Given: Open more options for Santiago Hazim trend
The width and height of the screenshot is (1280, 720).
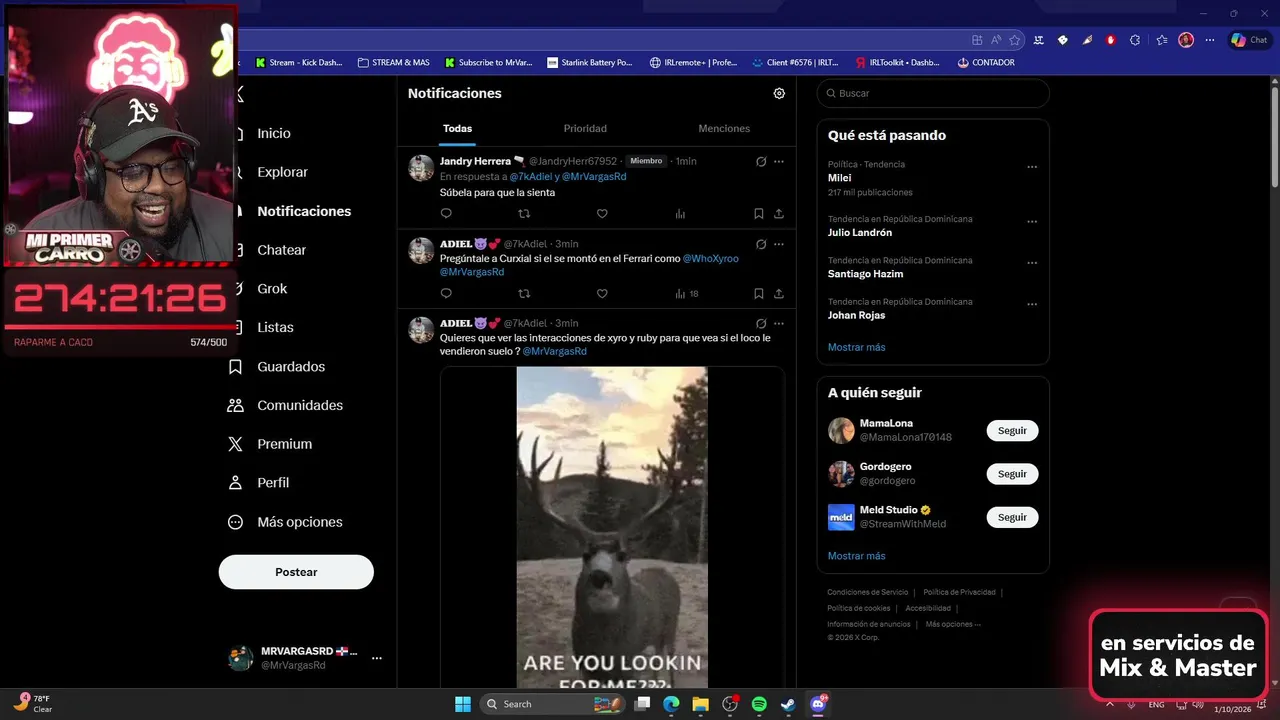Looking at the screenshot, I should (x=1032, y=263).
